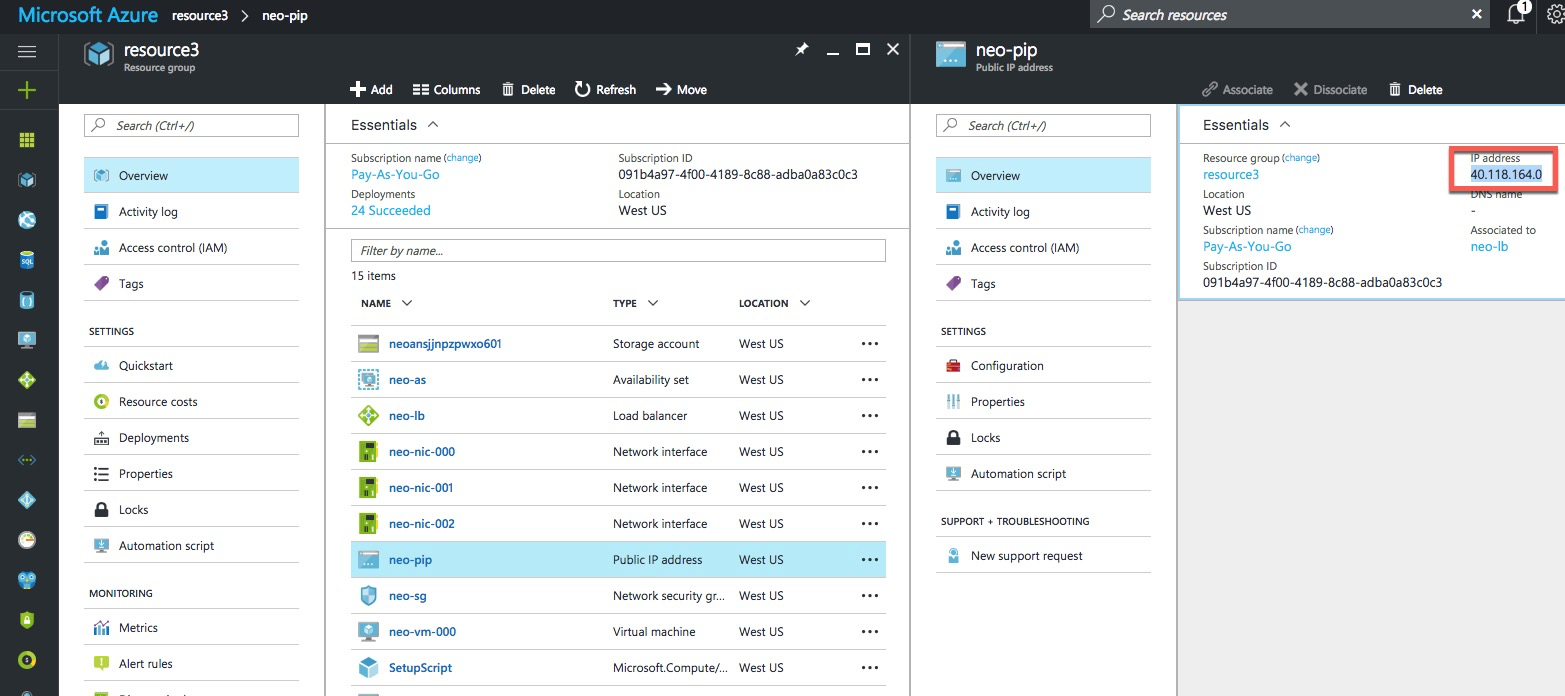Open more options for neo-lb row

click(869, 416)
